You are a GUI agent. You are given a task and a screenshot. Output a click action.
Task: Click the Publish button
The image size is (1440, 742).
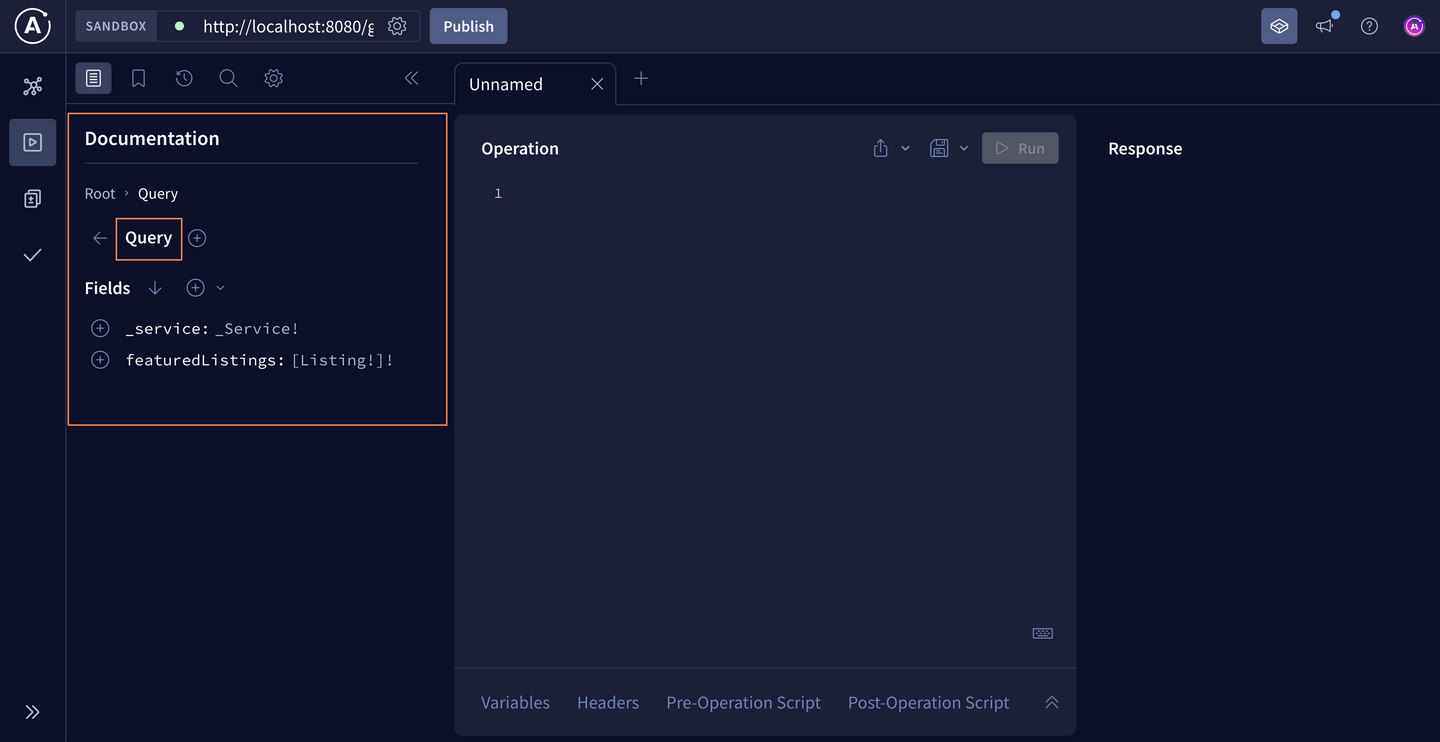tap(468, 26)
